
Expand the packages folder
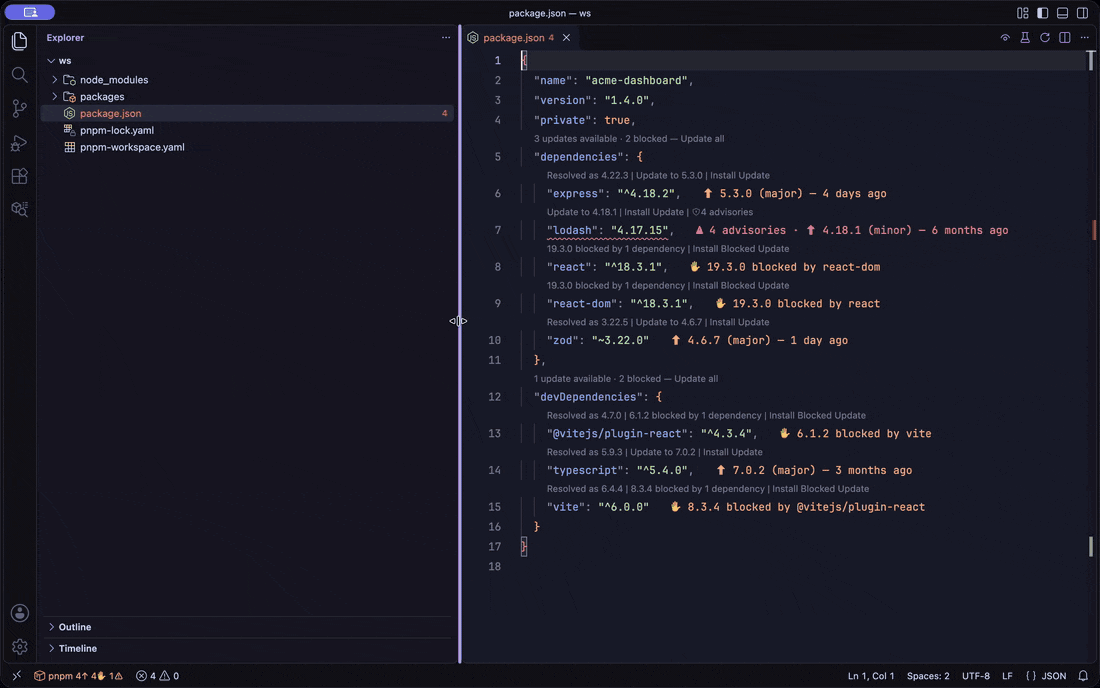[55, 97]
